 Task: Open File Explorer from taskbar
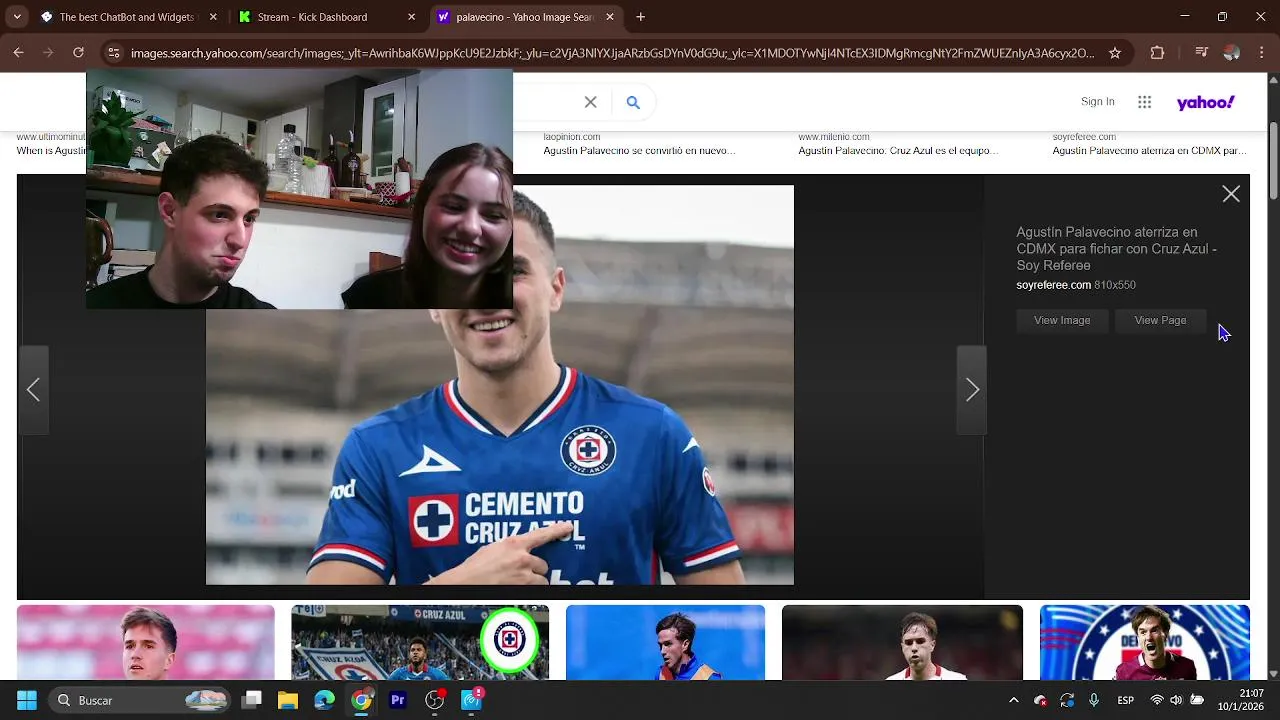(x=288, y=700)
